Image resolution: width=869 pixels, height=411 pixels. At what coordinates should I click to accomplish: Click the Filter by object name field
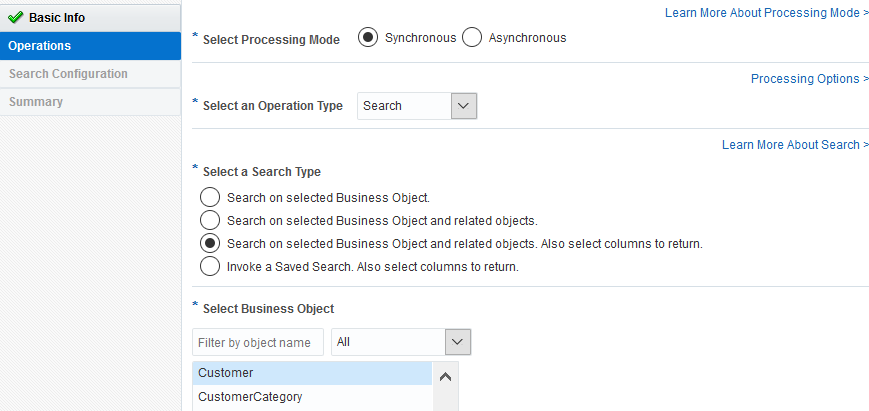258,342
